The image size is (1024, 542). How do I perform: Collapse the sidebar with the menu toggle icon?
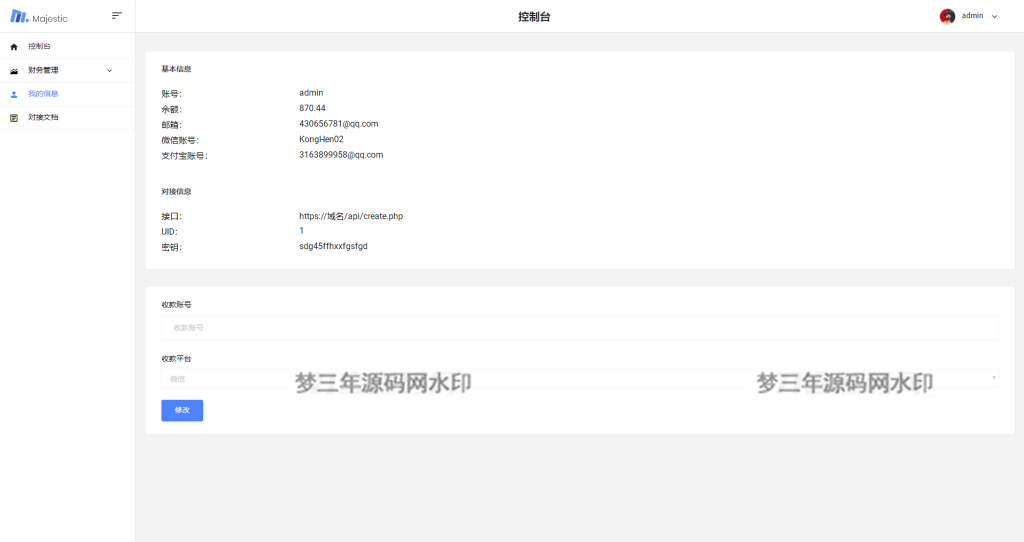[117, 16]
